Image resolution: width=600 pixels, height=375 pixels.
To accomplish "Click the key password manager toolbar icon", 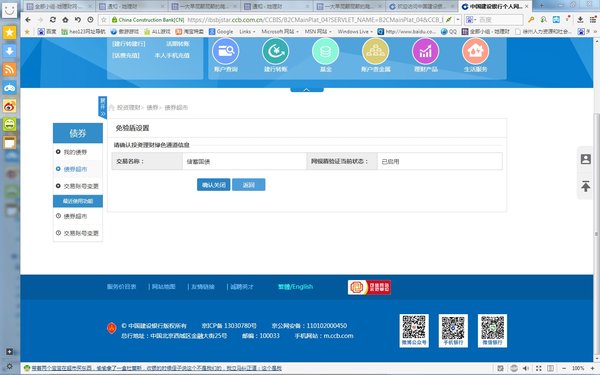I will [x=531, y=20].
